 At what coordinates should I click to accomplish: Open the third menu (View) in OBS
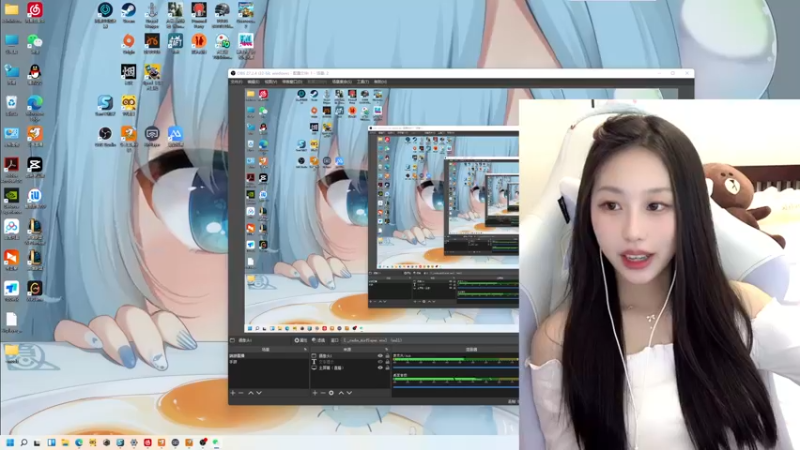271,82
